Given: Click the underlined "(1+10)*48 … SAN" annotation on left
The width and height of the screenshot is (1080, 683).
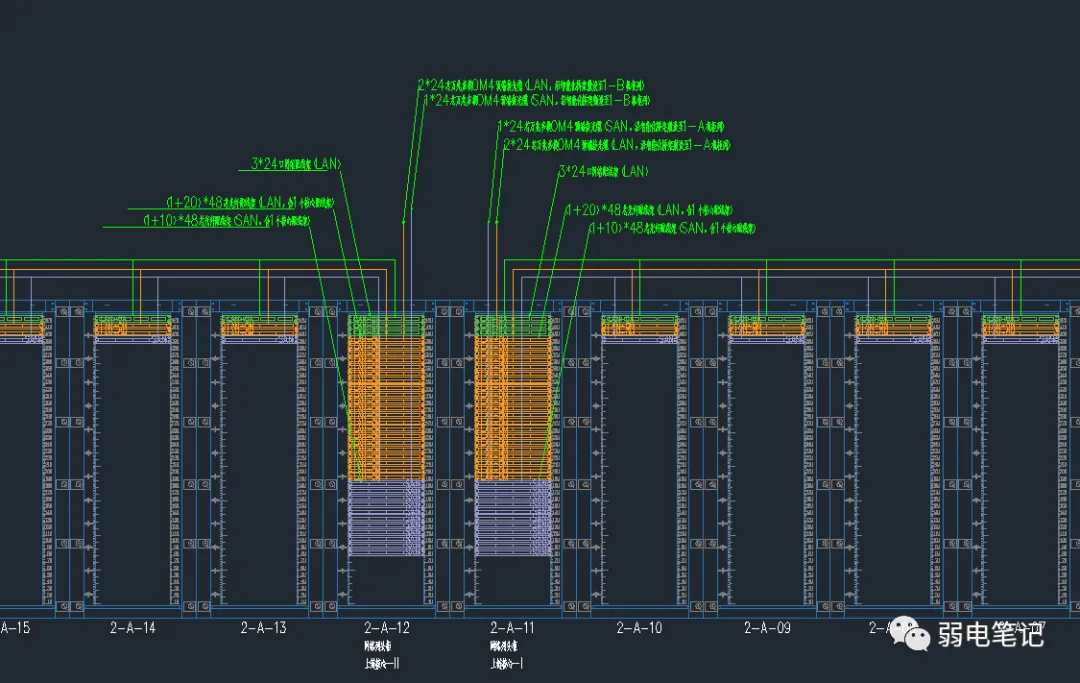Looking at the screenshot, I should [227, 220].
